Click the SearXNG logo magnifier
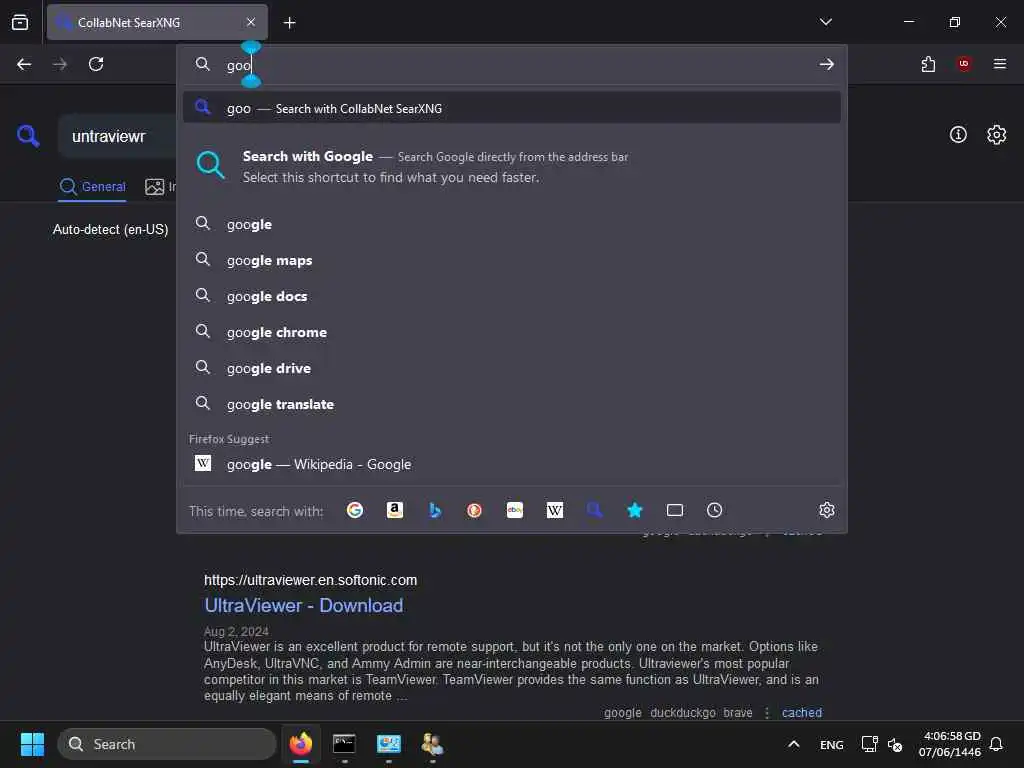This screenshot has height=768, width=1024. (28, 136)
